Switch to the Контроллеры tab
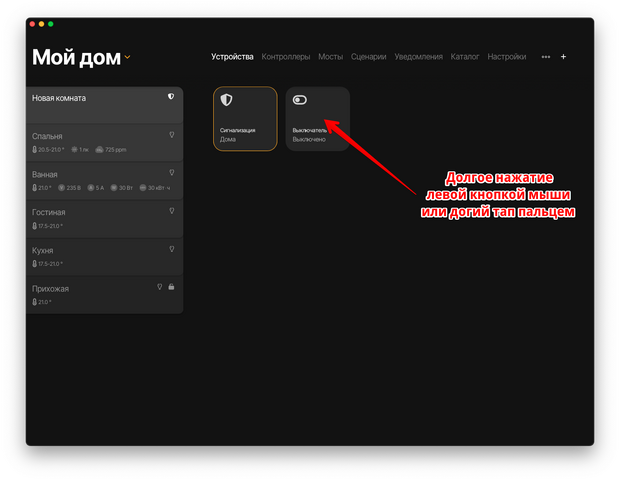The height and width of the screenshot is (480, 620). pos(286,57)
